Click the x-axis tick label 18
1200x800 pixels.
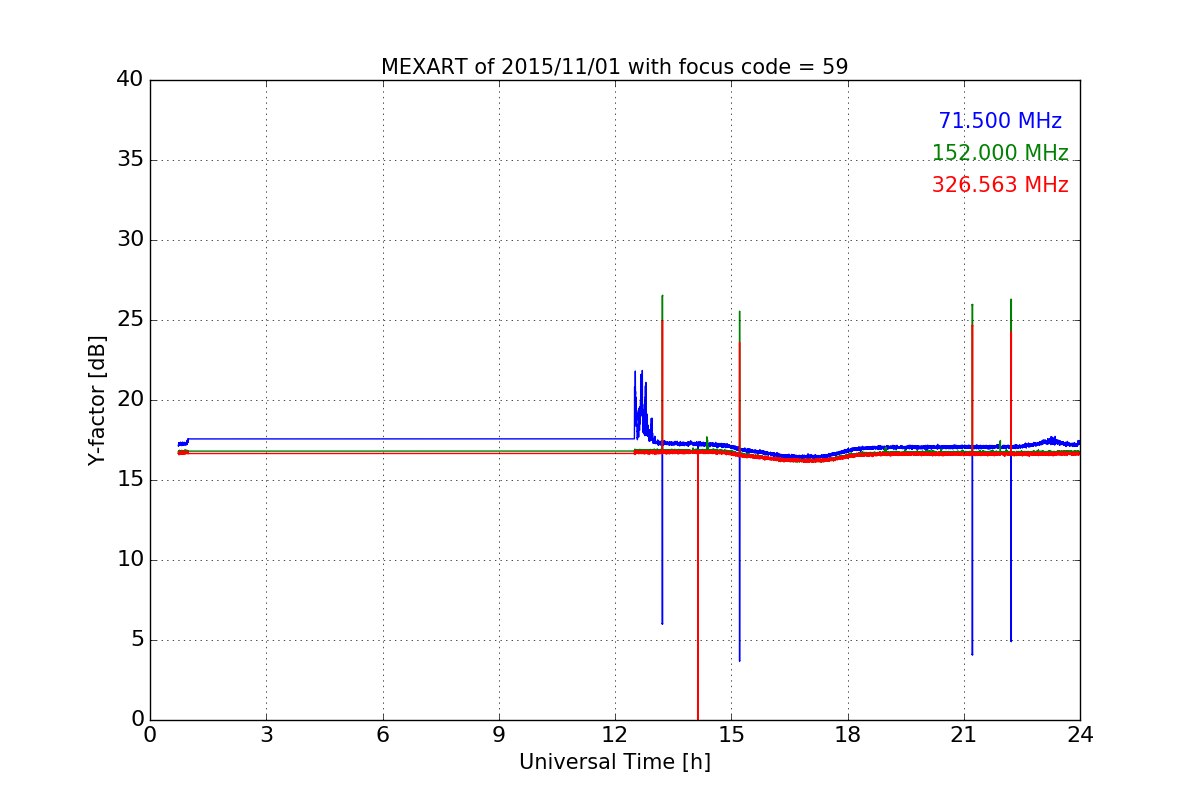pyautogui.click(x=848, y=735)
